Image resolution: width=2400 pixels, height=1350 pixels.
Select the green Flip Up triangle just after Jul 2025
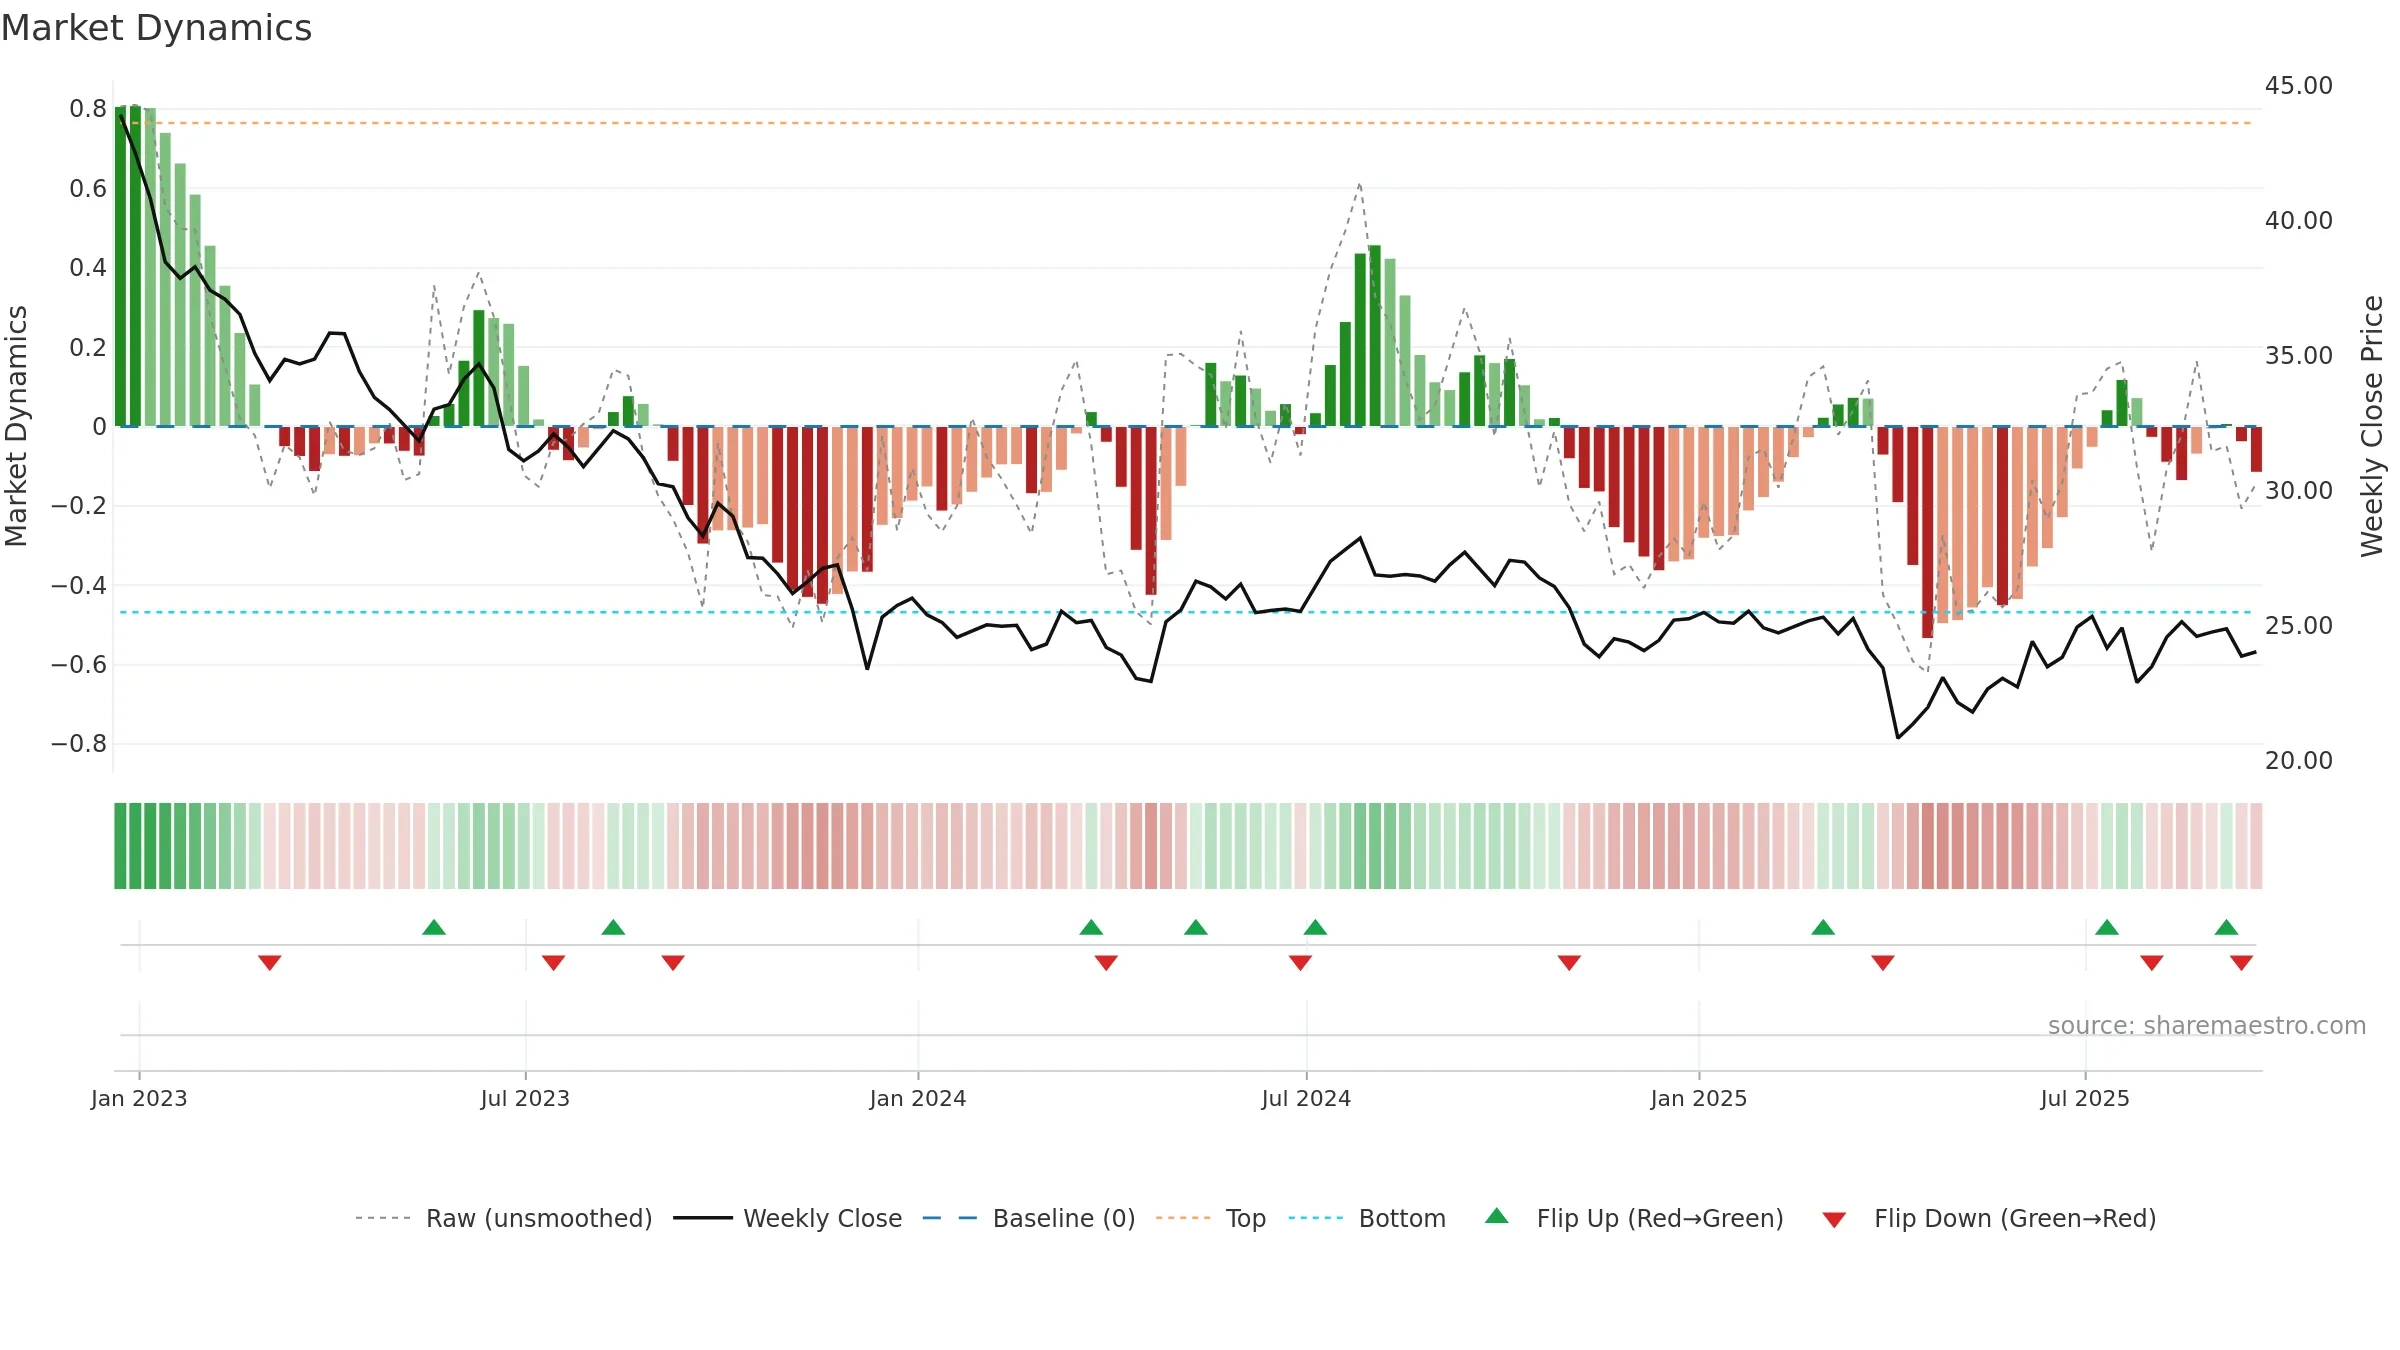[x=2107, y=927]
